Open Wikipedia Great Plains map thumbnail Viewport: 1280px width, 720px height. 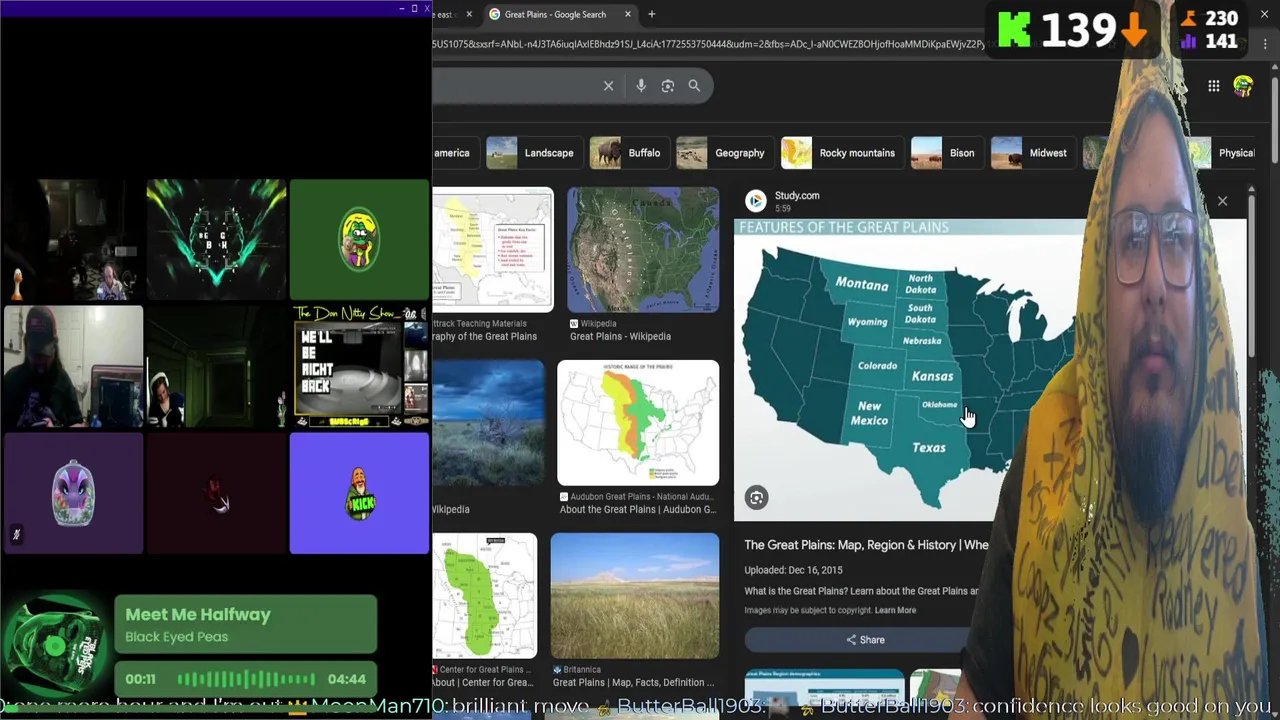(x=643, y=250)
